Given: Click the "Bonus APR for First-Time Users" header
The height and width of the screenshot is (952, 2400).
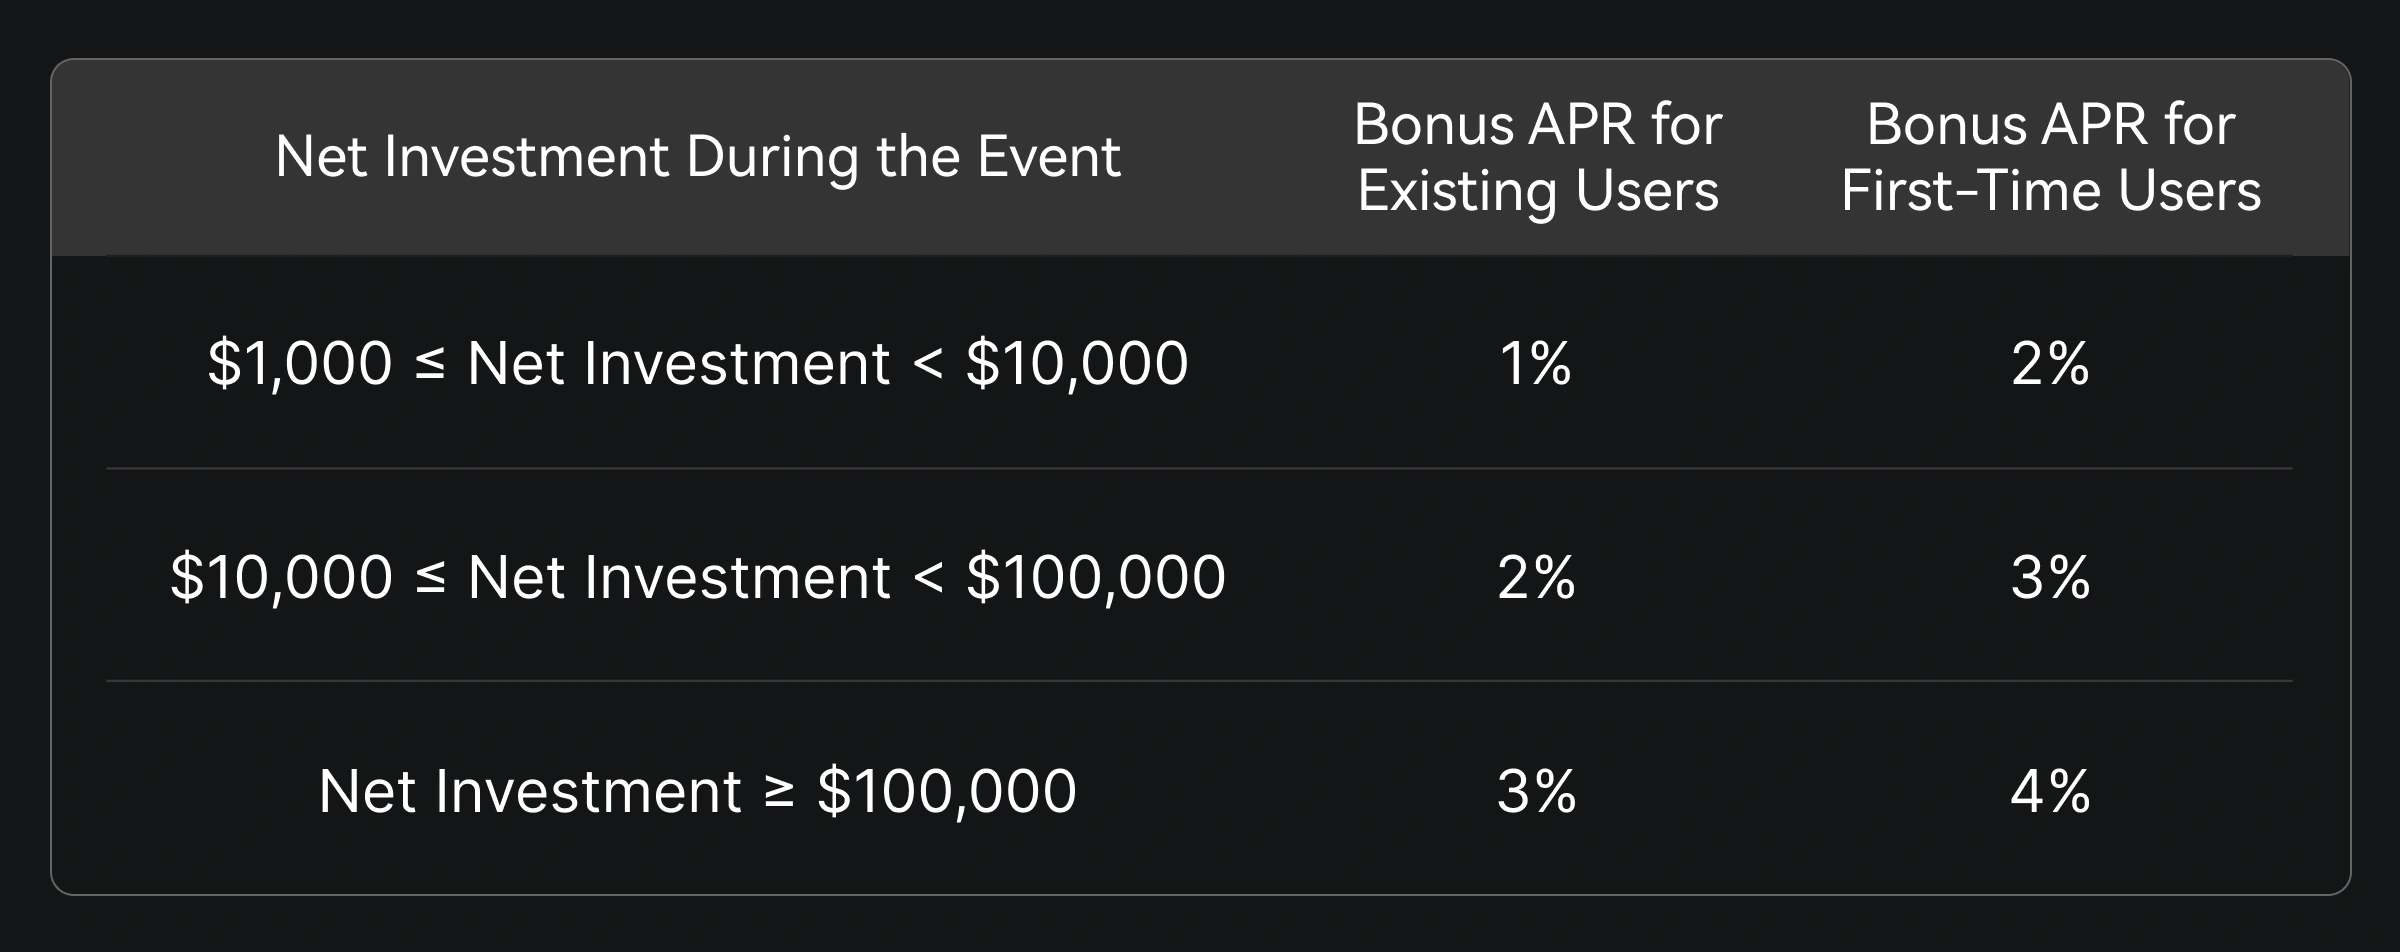Looking at the screenshot, I should point(2050,157).
